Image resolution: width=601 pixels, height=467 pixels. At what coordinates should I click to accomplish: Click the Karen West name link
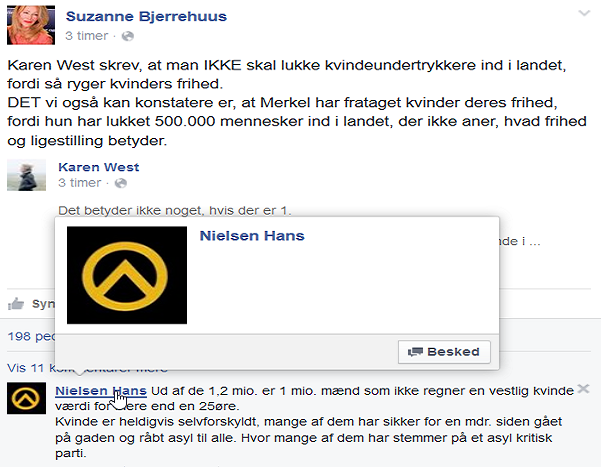tap(99, 167)
